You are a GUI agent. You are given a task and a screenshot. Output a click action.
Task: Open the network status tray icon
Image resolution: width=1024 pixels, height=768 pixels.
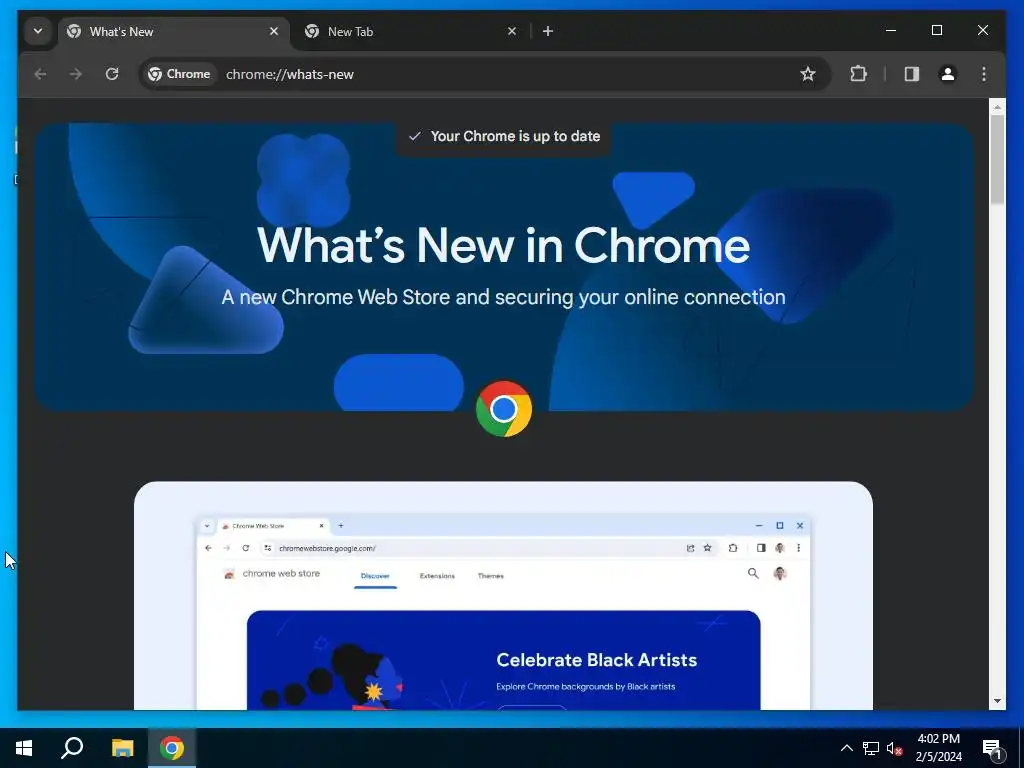coord(871,748)
